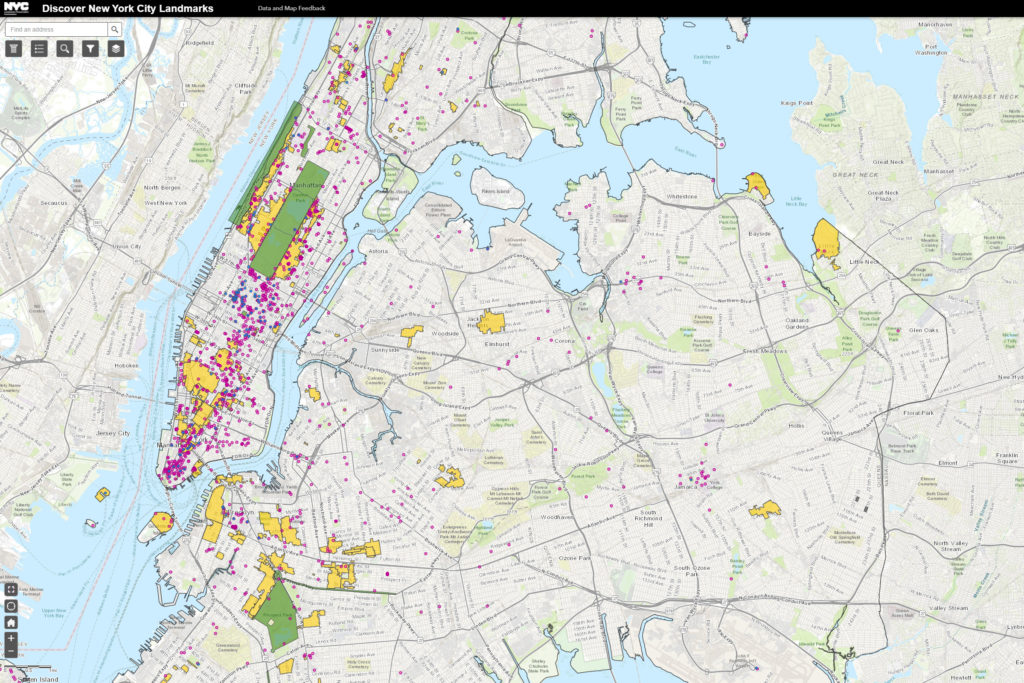The width and height of the screenshot is (1024, 683).
Task: Open the magnifier query tool in toolbar
Action: (x=65, y=48)
